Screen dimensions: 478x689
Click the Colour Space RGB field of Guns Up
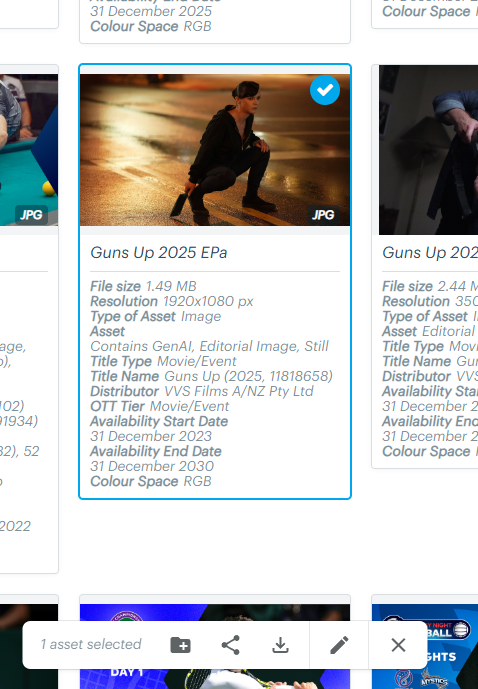coord(151,481)
